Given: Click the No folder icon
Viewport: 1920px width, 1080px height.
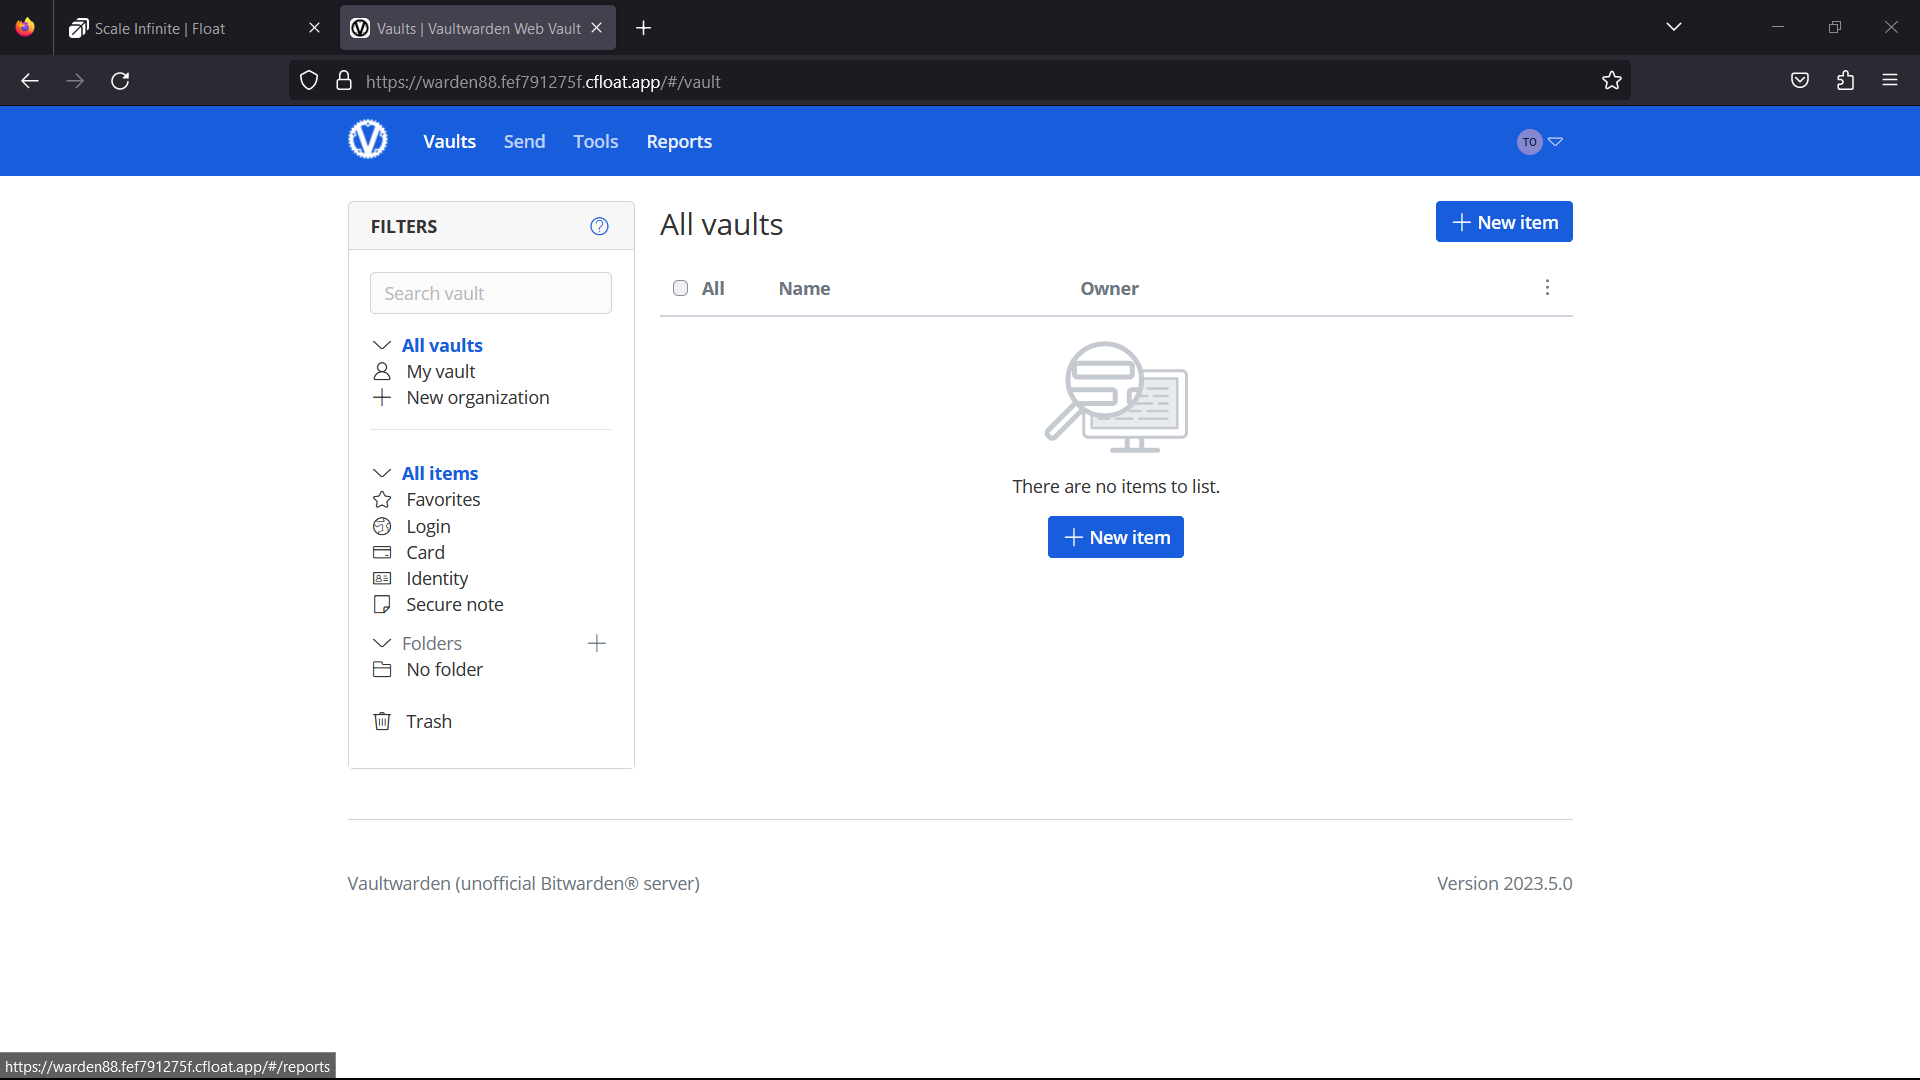Looking at the screenshot, I should [x=382, y=669].
